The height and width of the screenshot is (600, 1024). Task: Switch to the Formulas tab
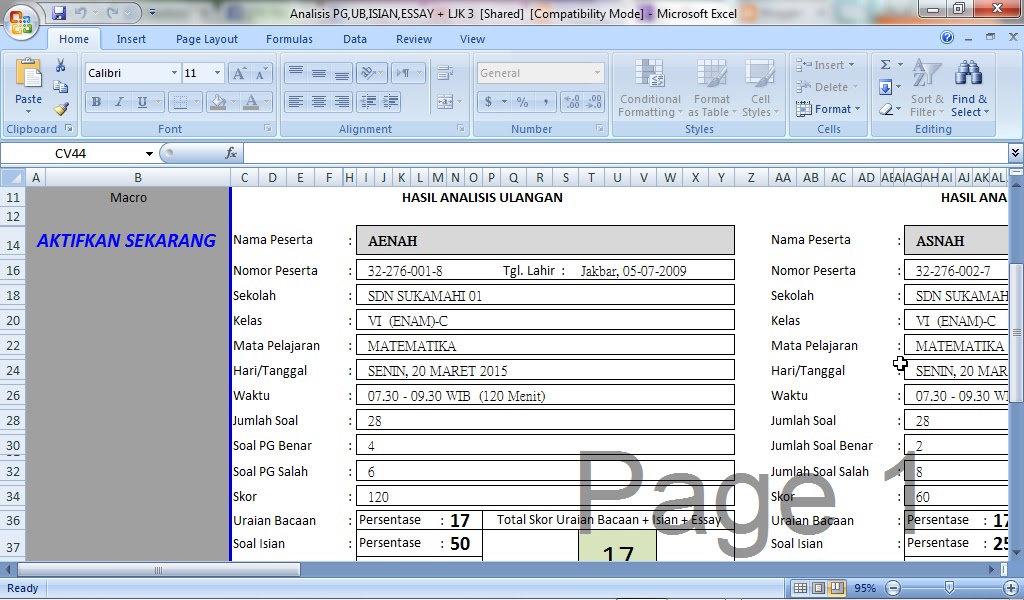click(289, 39)
